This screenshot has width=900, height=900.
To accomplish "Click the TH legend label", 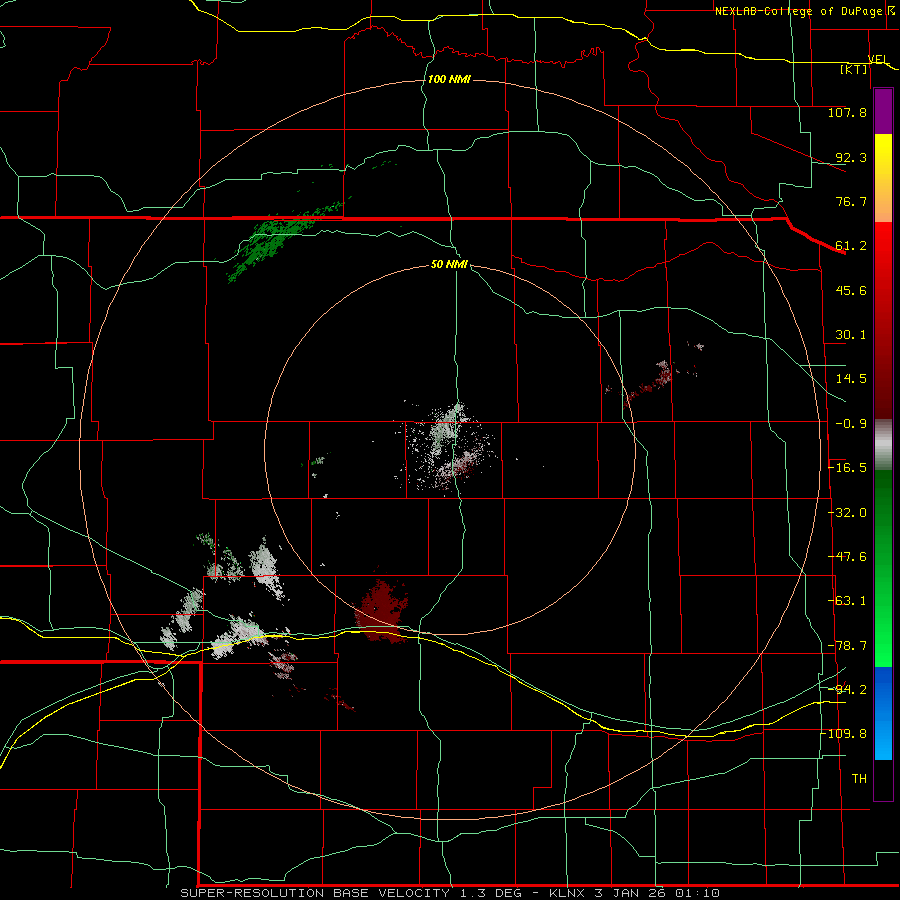I will tap(859, 779).
